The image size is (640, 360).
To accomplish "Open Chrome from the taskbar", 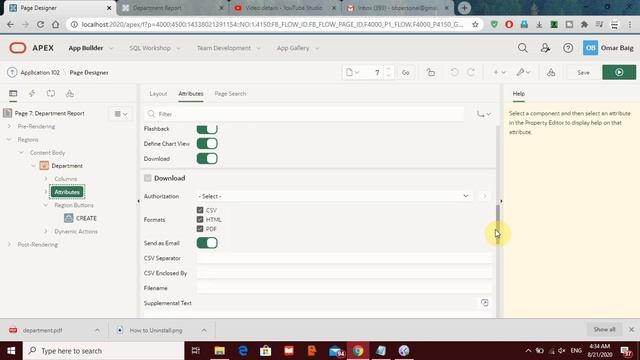I will pyautogui.click(x=358, y=351).
